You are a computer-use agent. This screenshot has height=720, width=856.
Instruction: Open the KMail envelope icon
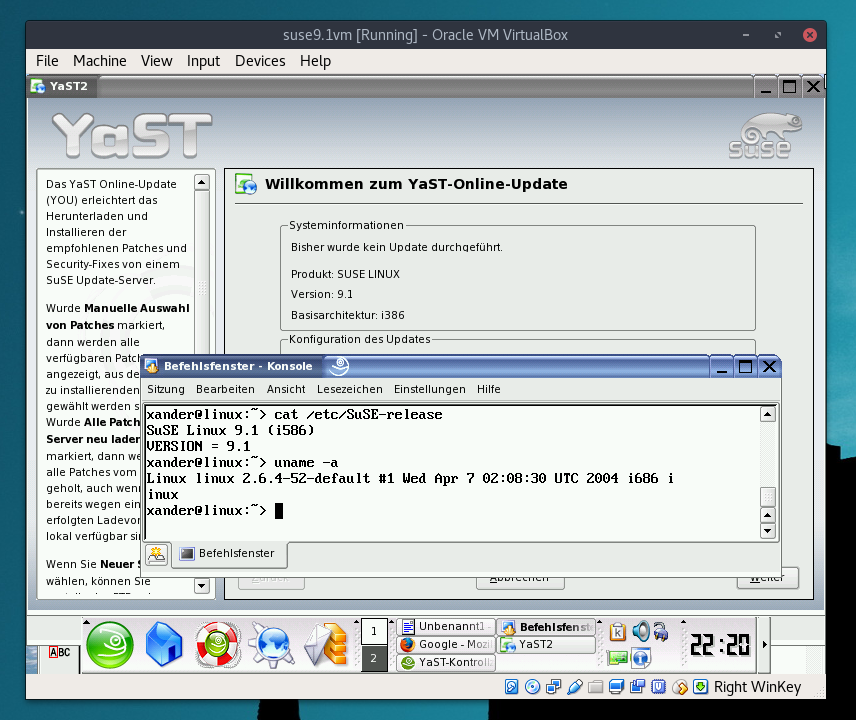(326, 645)
